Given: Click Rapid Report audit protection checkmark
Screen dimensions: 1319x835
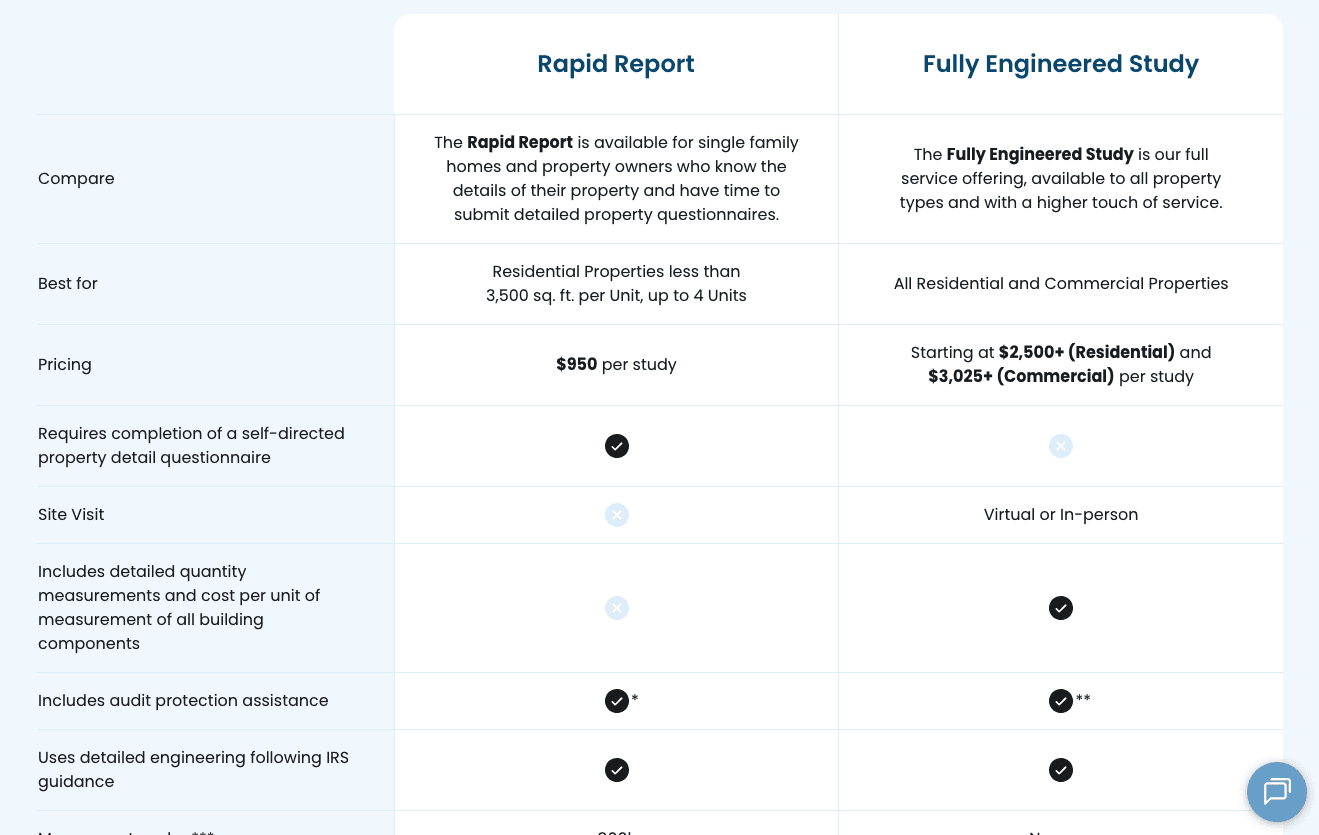Looking at the screenshot, I should point(617,701).
